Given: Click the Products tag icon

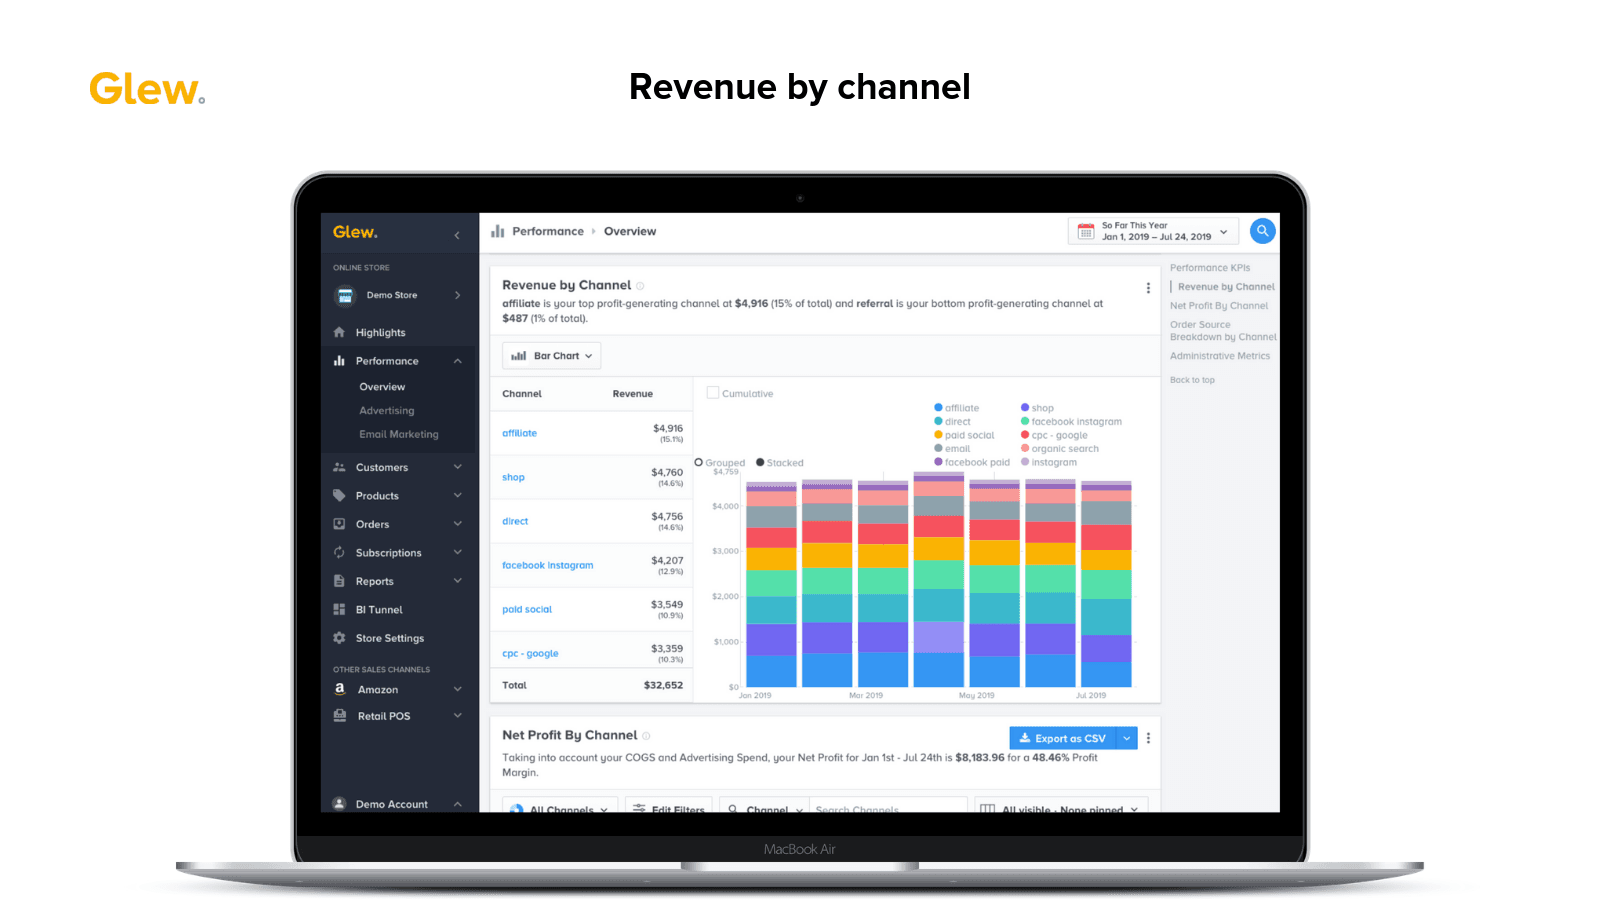Looking at the screenshot, I should tap(341, 495).
